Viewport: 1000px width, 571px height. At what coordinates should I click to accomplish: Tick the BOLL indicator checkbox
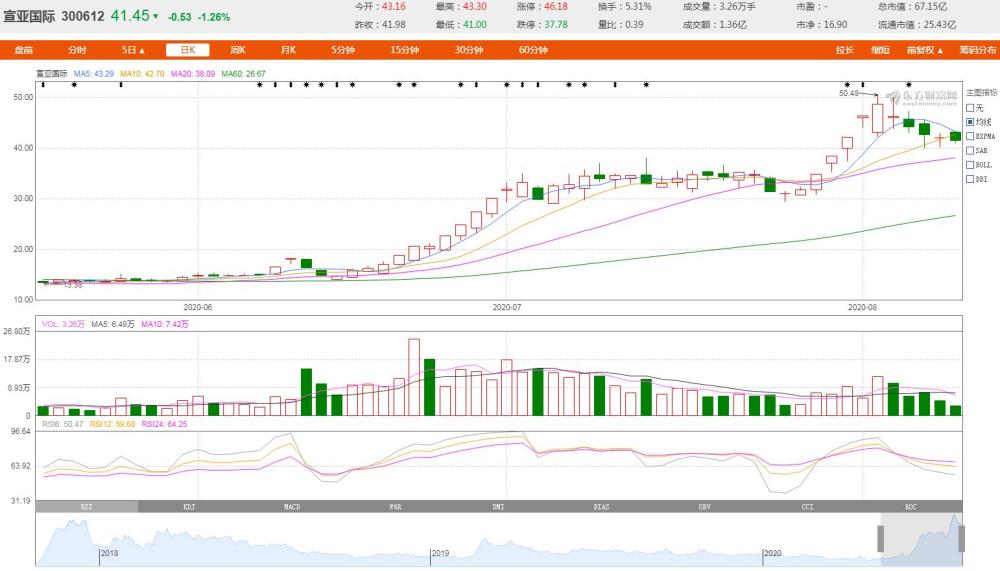click(970, 165)
